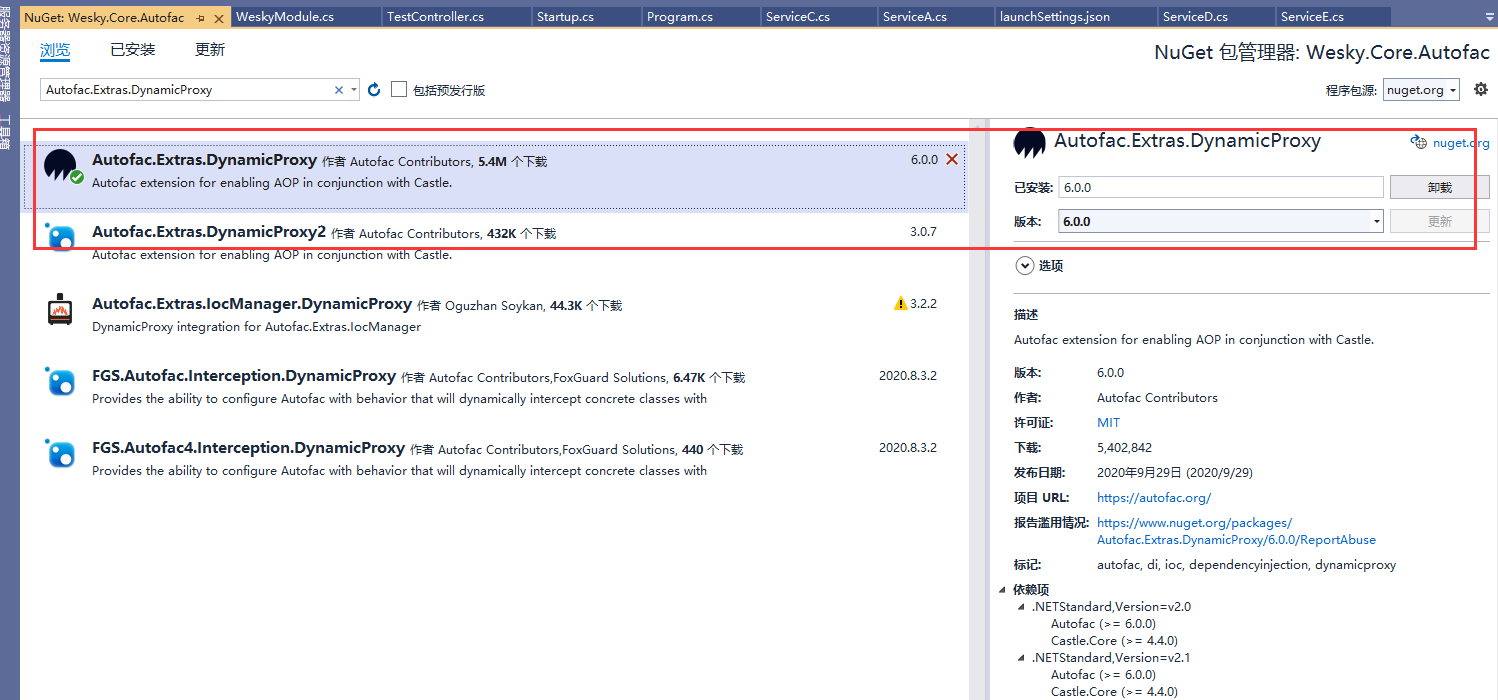
Task: Open the Toolbox side panel tab
Action: pyautogui.click(x=7, y=134)
